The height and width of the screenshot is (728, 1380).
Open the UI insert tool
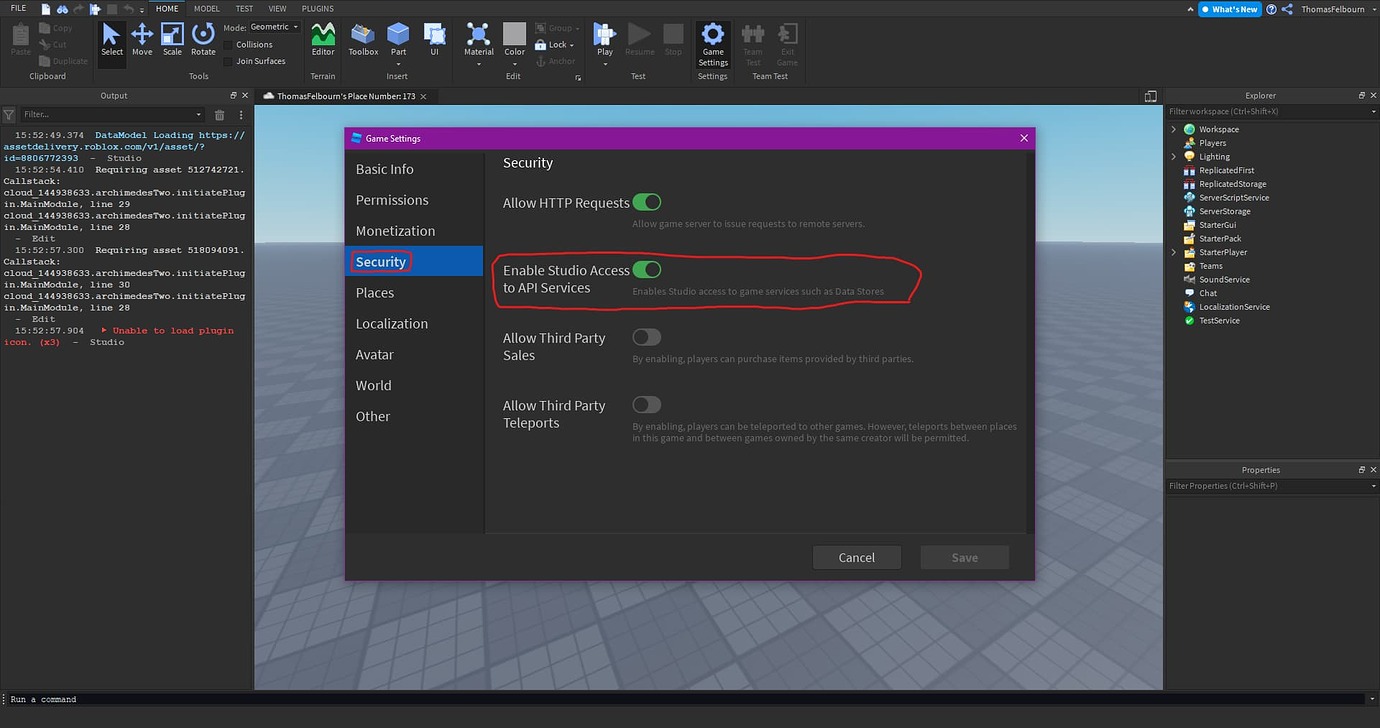[x=434, y=40]
